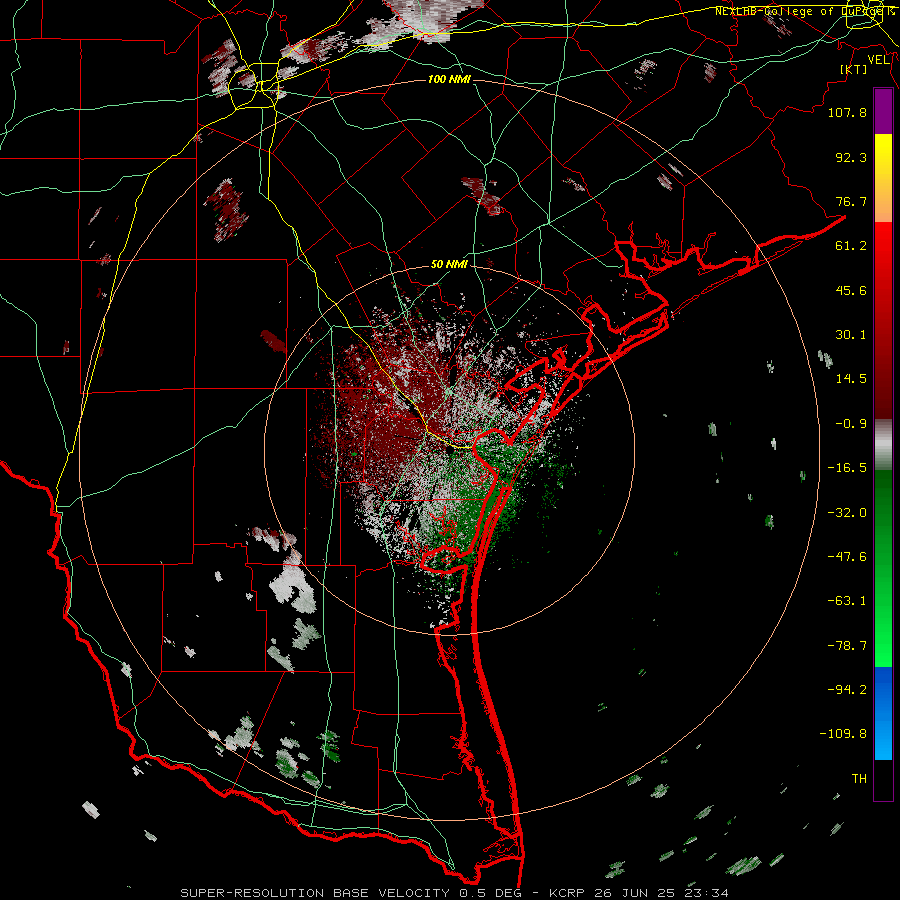Image resolution: width=900 pixels, height=900 pixels.
Task: Click the blue segment of velocity color bar
Action: pos(883,713)
